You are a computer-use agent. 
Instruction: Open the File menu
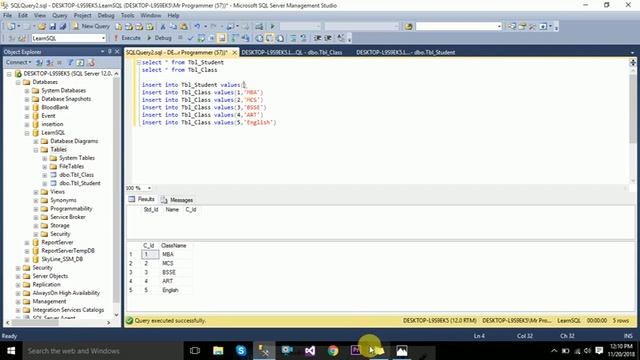pos(7,15)
